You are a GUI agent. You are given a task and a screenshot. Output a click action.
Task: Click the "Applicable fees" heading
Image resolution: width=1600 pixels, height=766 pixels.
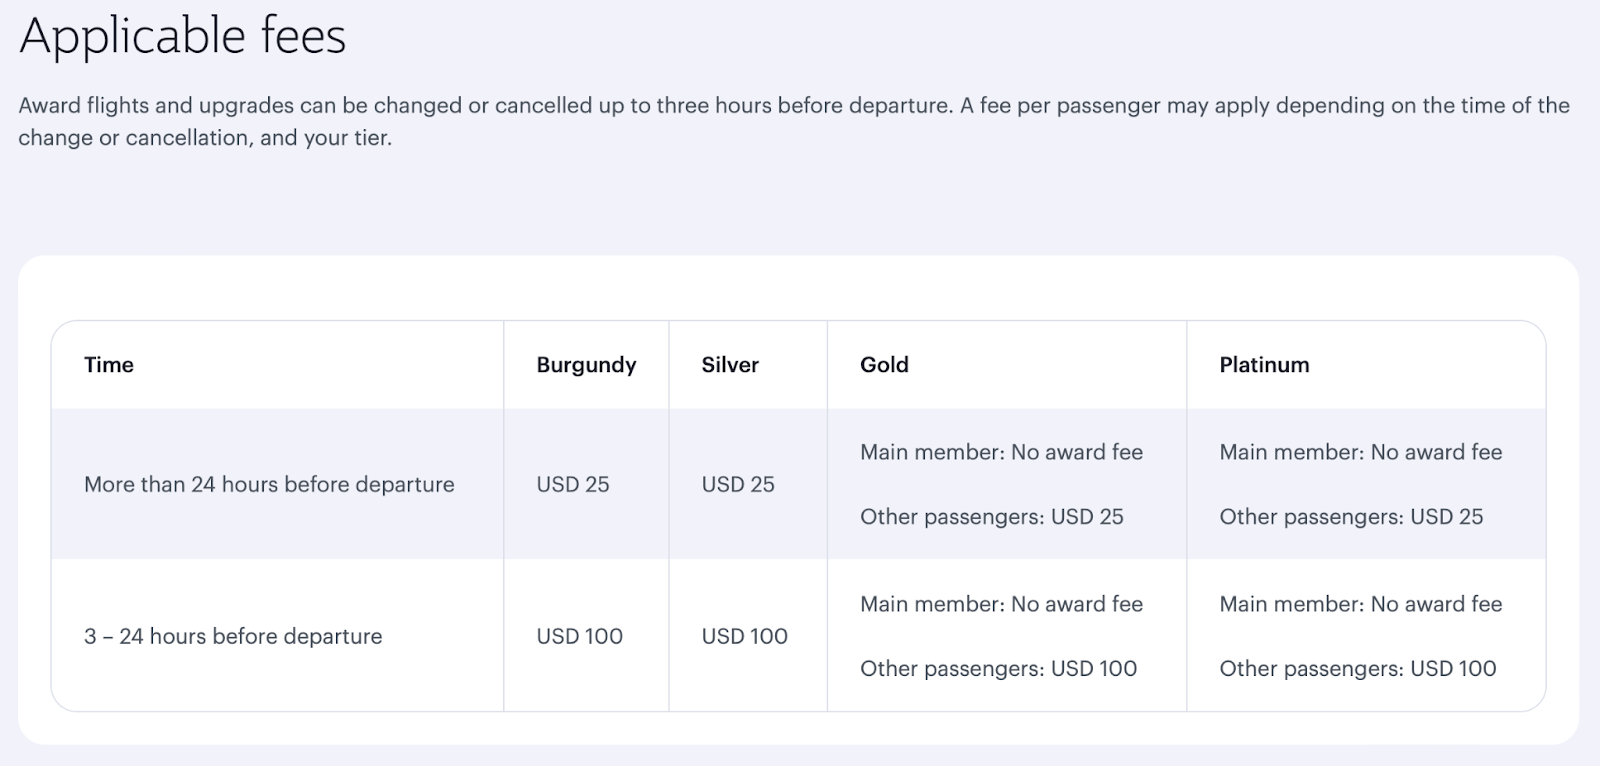click(182, 37)
